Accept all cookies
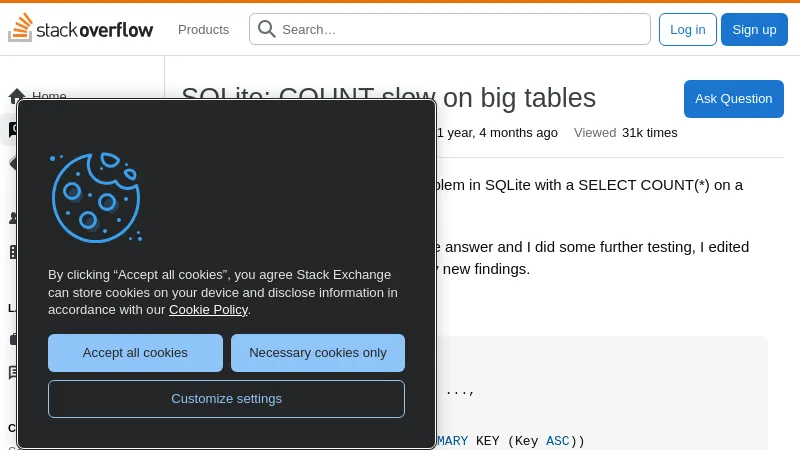The image size is (800, 450). tap(135, 353)
